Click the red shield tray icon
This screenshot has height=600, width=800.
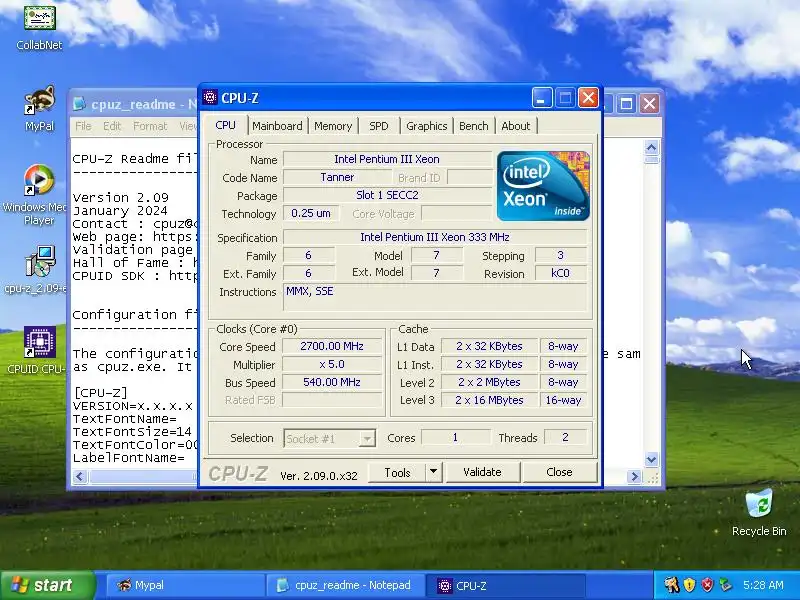tap(707, 585)
